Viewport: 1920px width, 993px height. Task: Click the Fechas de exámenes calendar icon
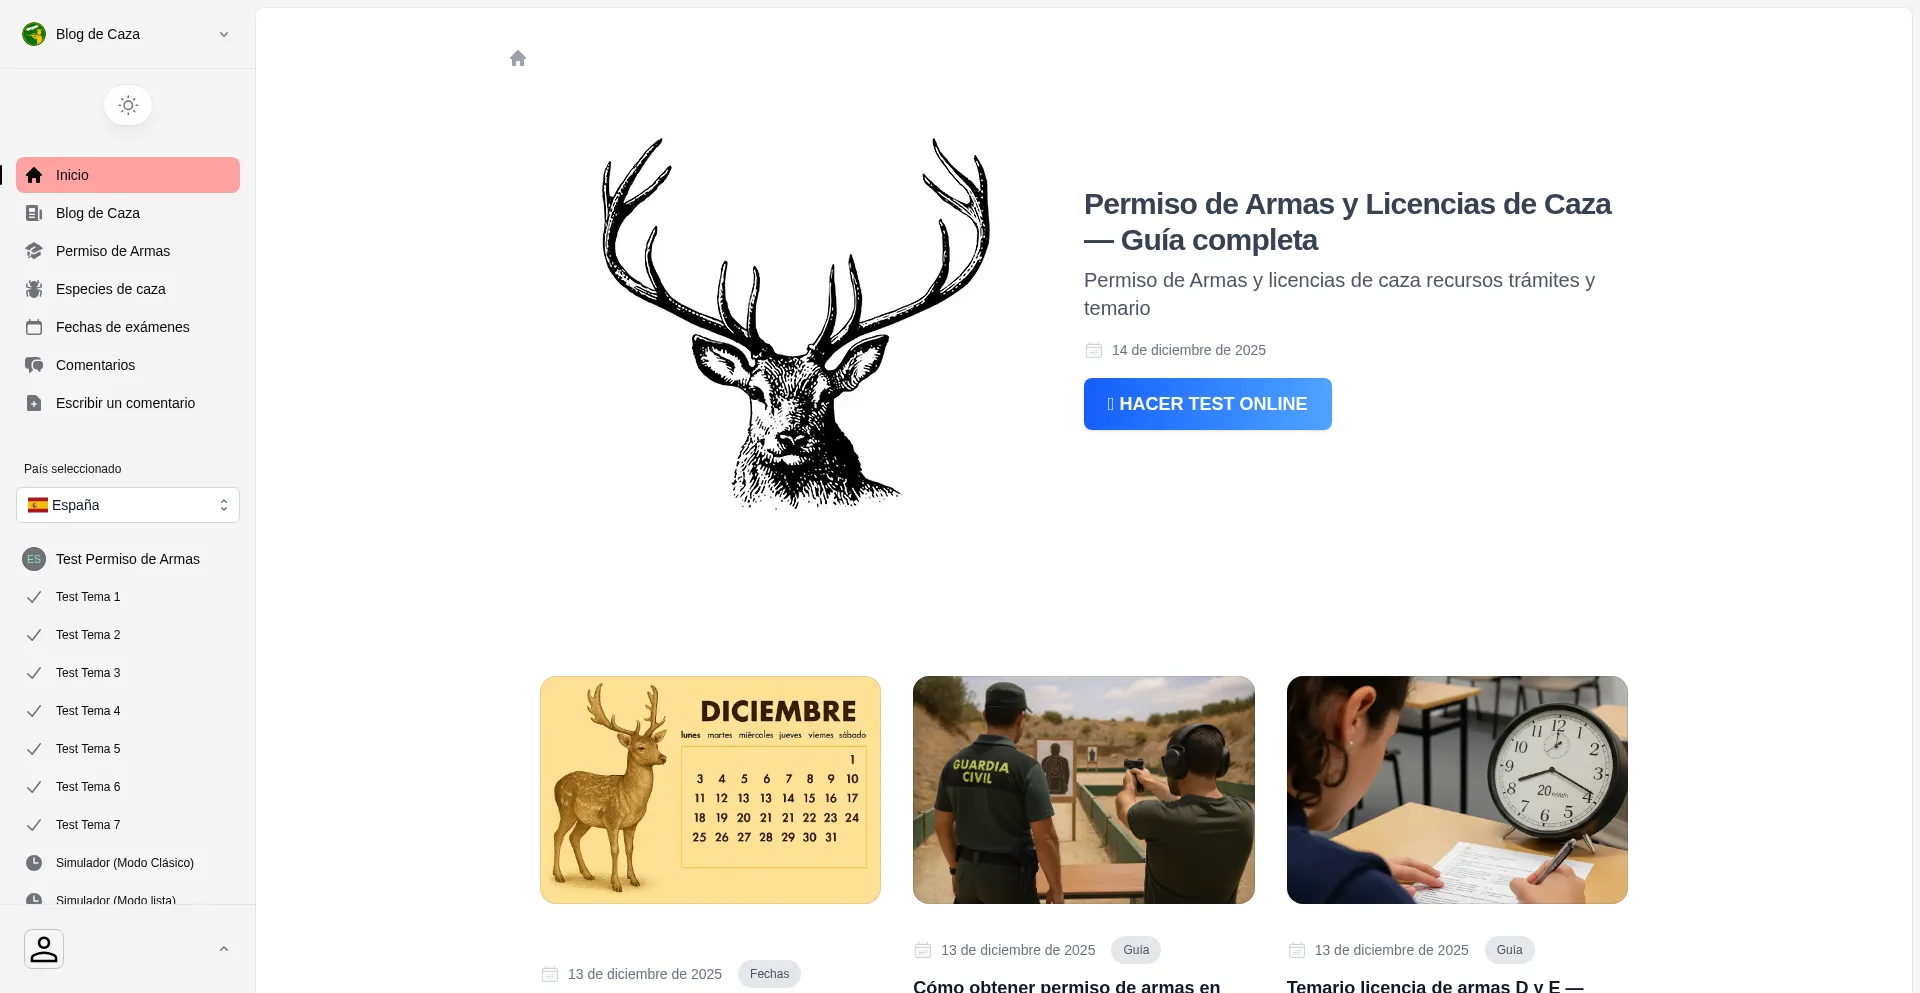34,327
